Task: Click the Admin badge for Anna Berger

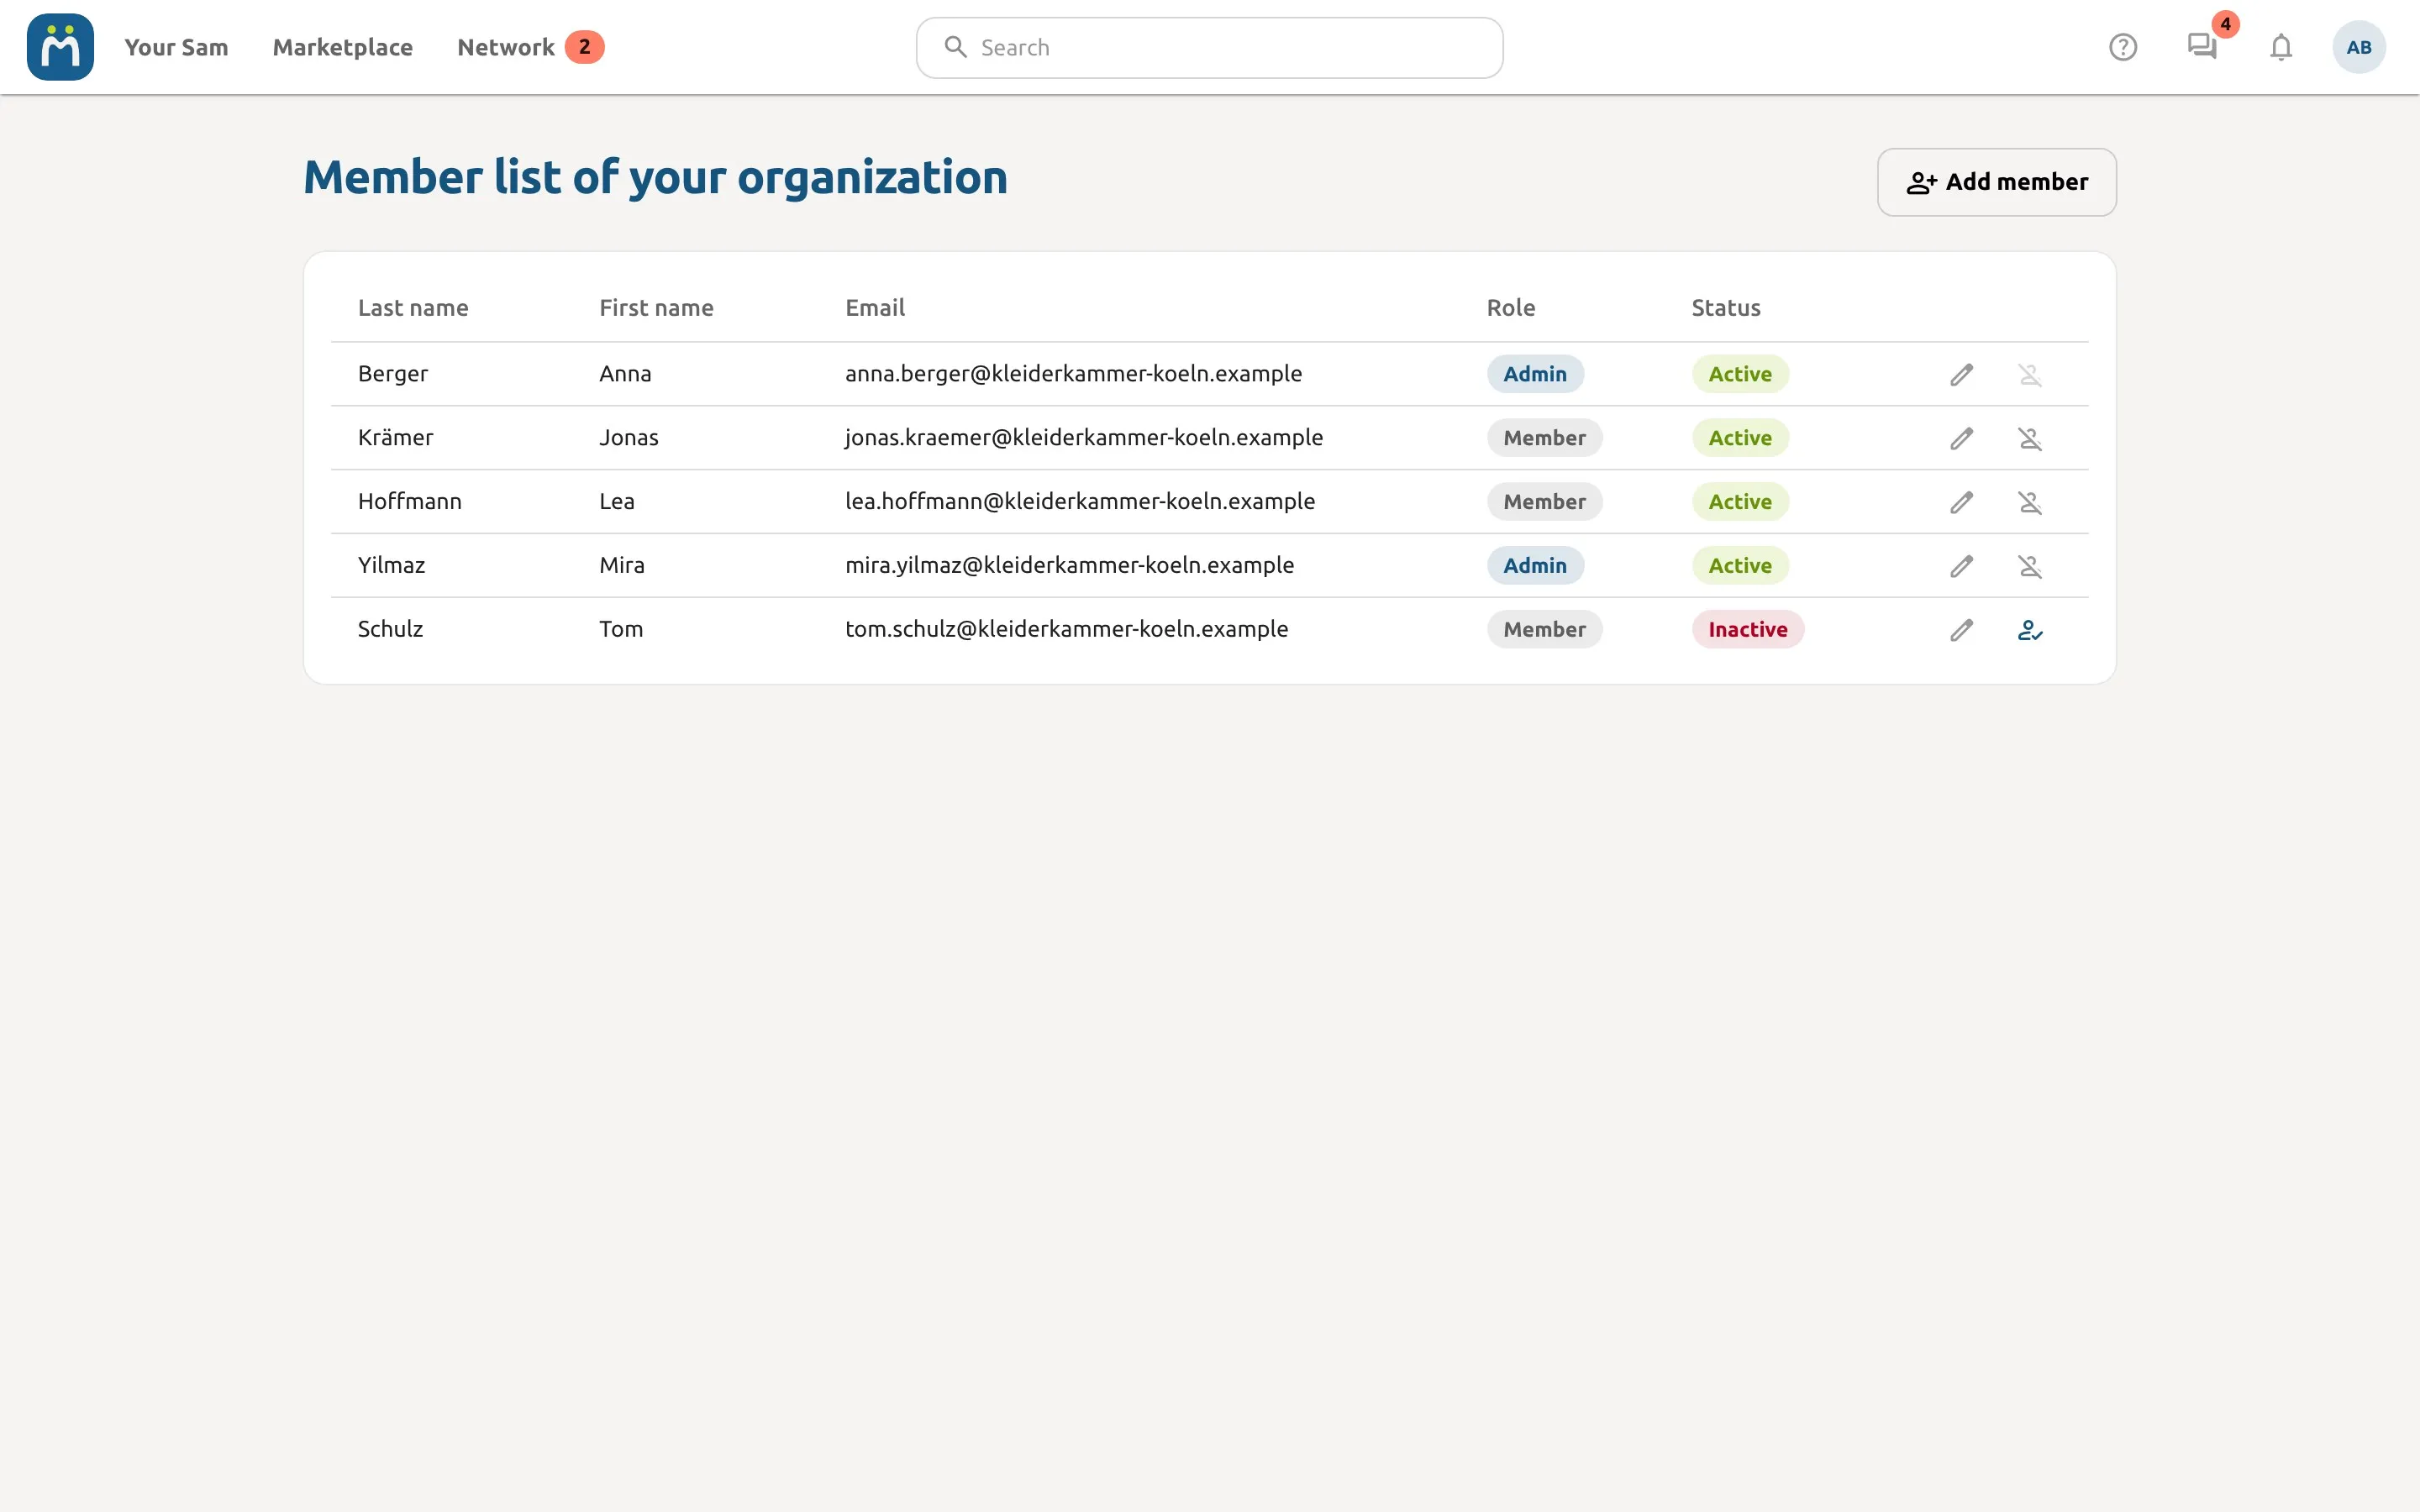Action: tap(1535, 374)
